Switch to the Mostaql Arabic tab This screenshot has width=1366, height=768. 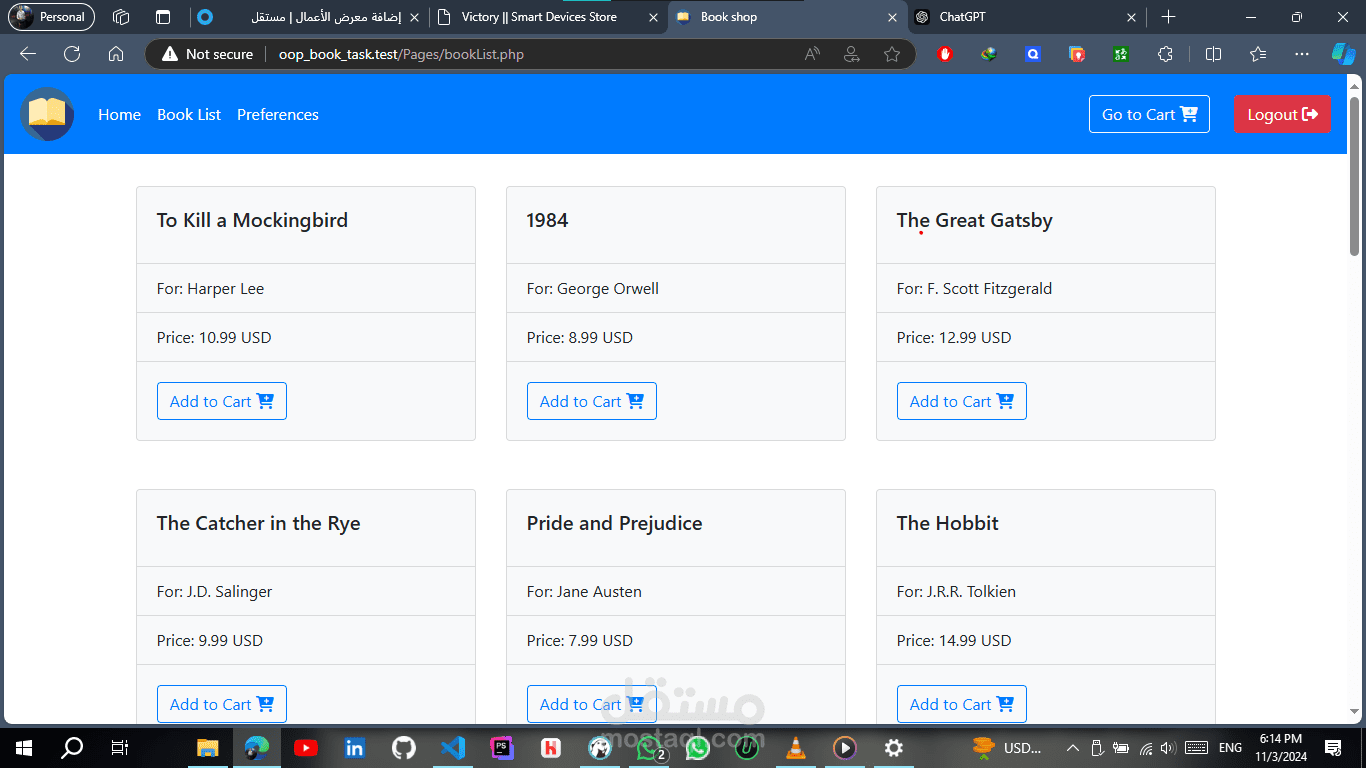coord(308,17)
